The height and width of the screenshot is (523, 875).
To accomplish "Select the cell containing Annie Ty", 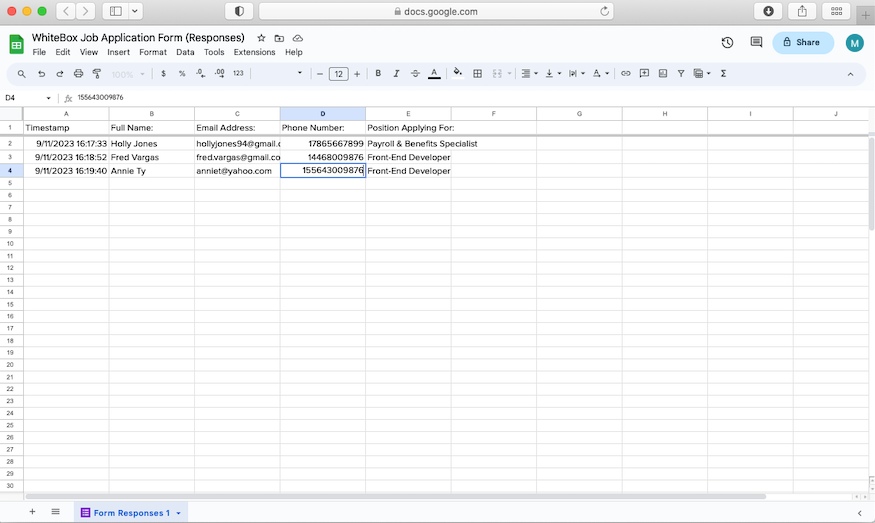I will pos(151,171).
